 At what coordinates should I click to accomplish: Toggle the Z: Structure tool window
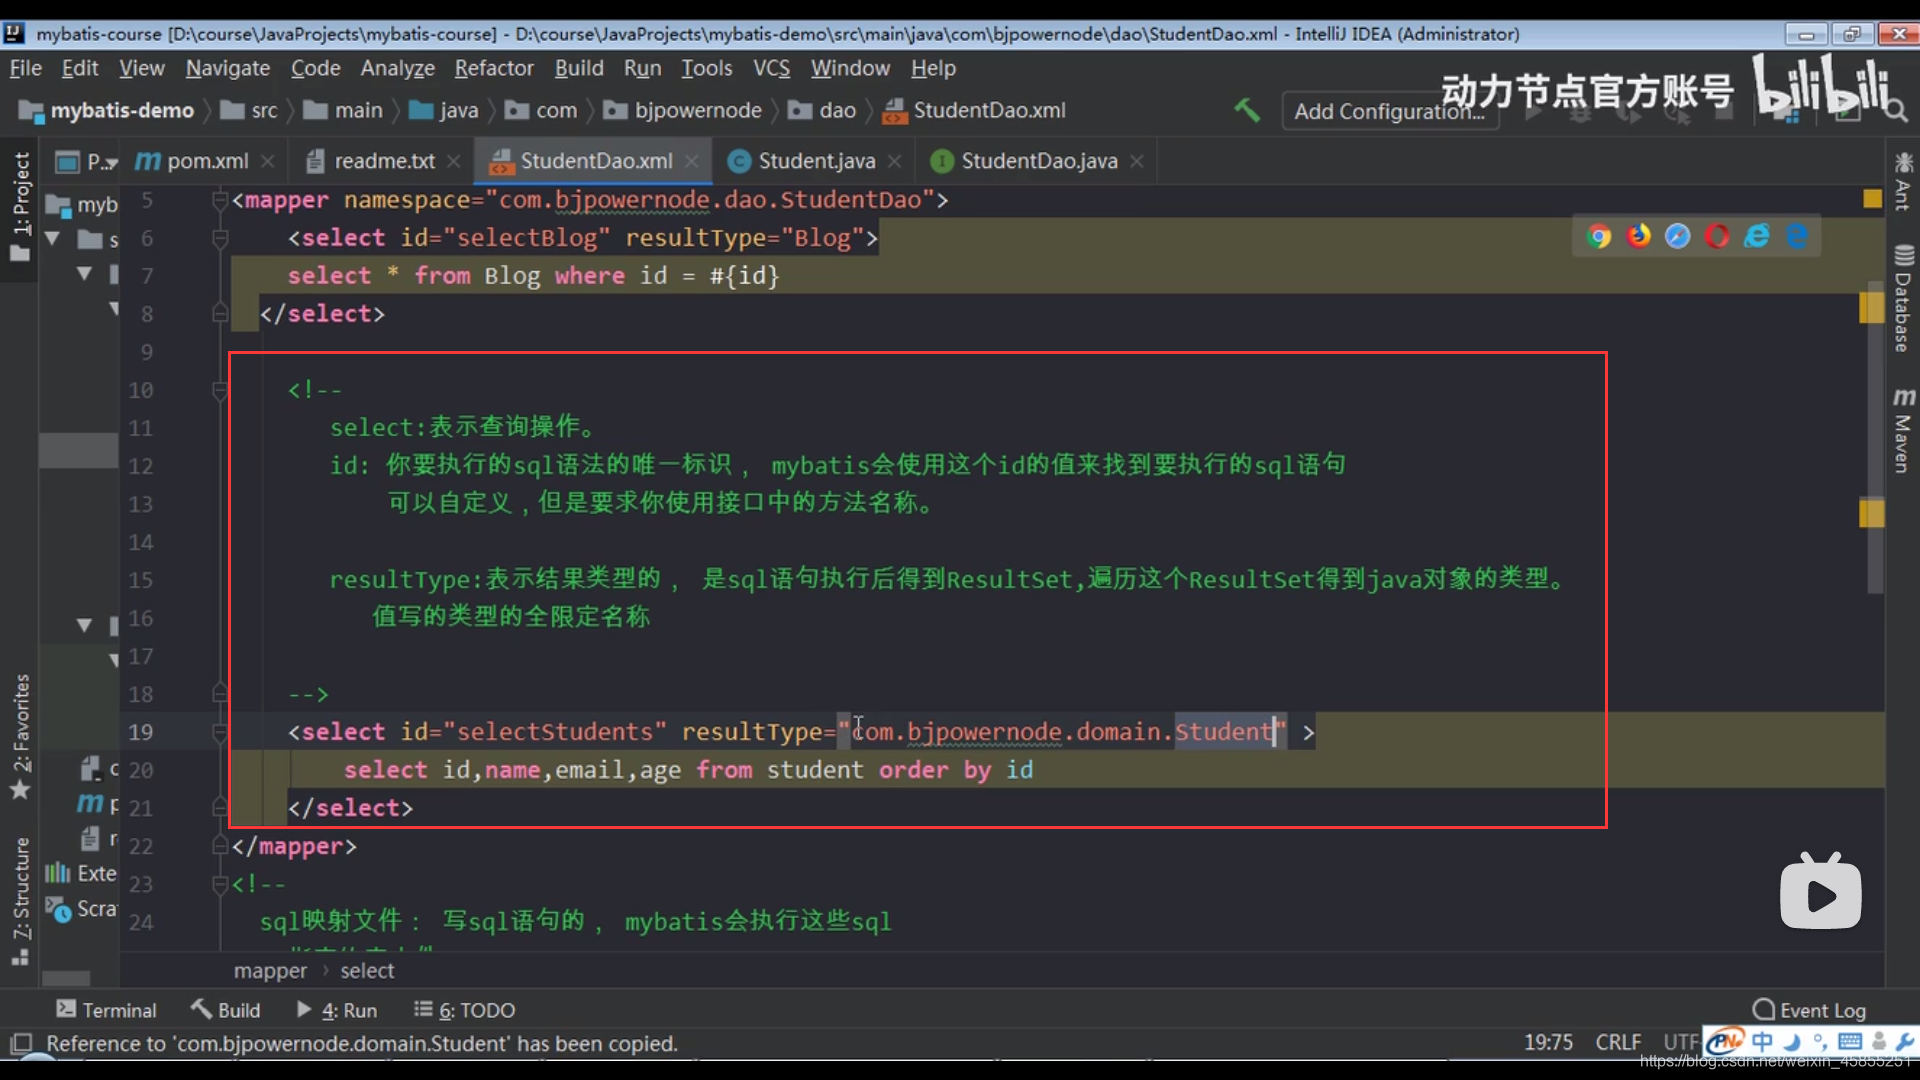(20, 900)
